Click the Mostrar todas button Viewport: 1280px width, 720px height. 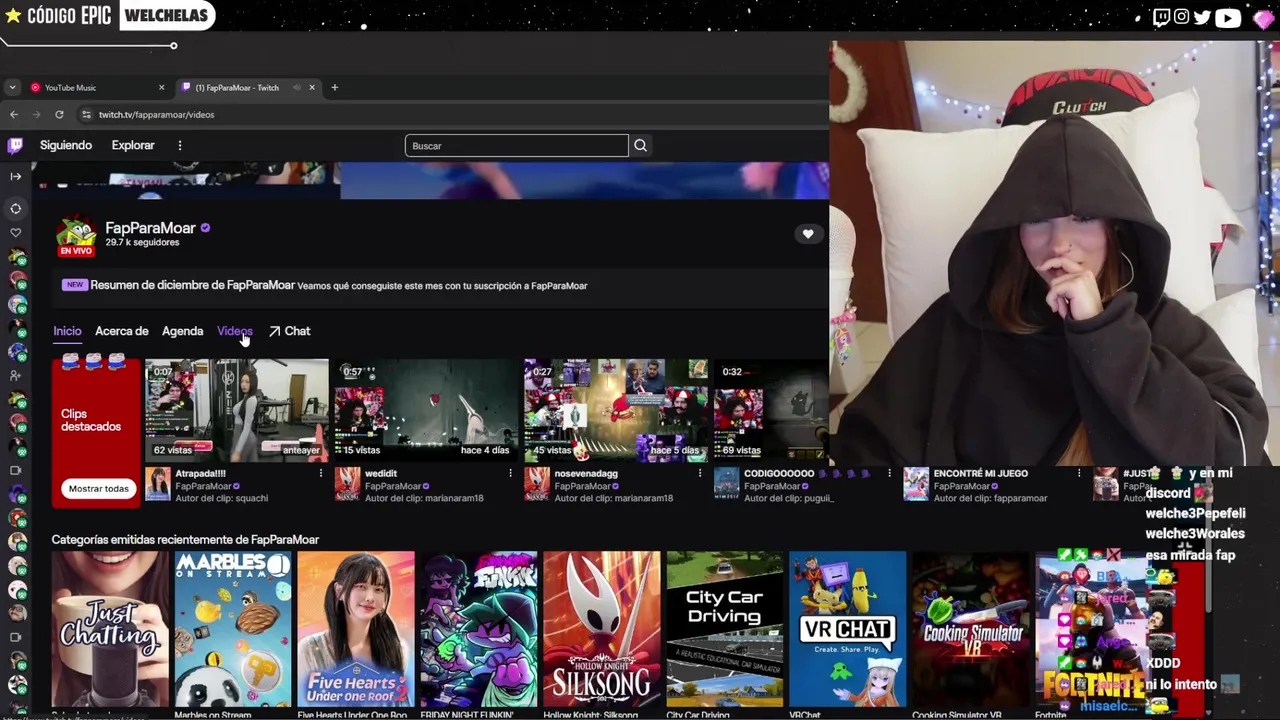tap(98, 489)
